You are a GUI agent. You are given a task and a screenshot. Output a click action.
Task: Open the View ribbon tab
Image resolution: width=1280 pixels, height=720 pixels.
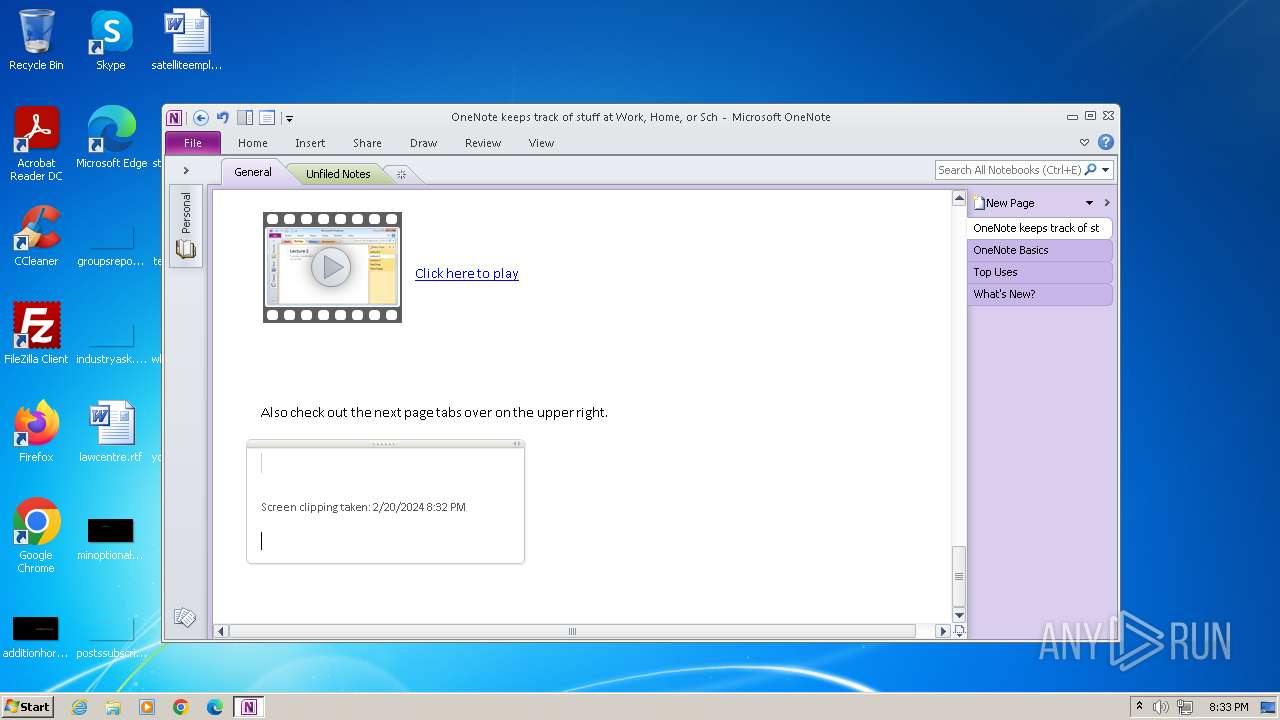pos(542,143)
